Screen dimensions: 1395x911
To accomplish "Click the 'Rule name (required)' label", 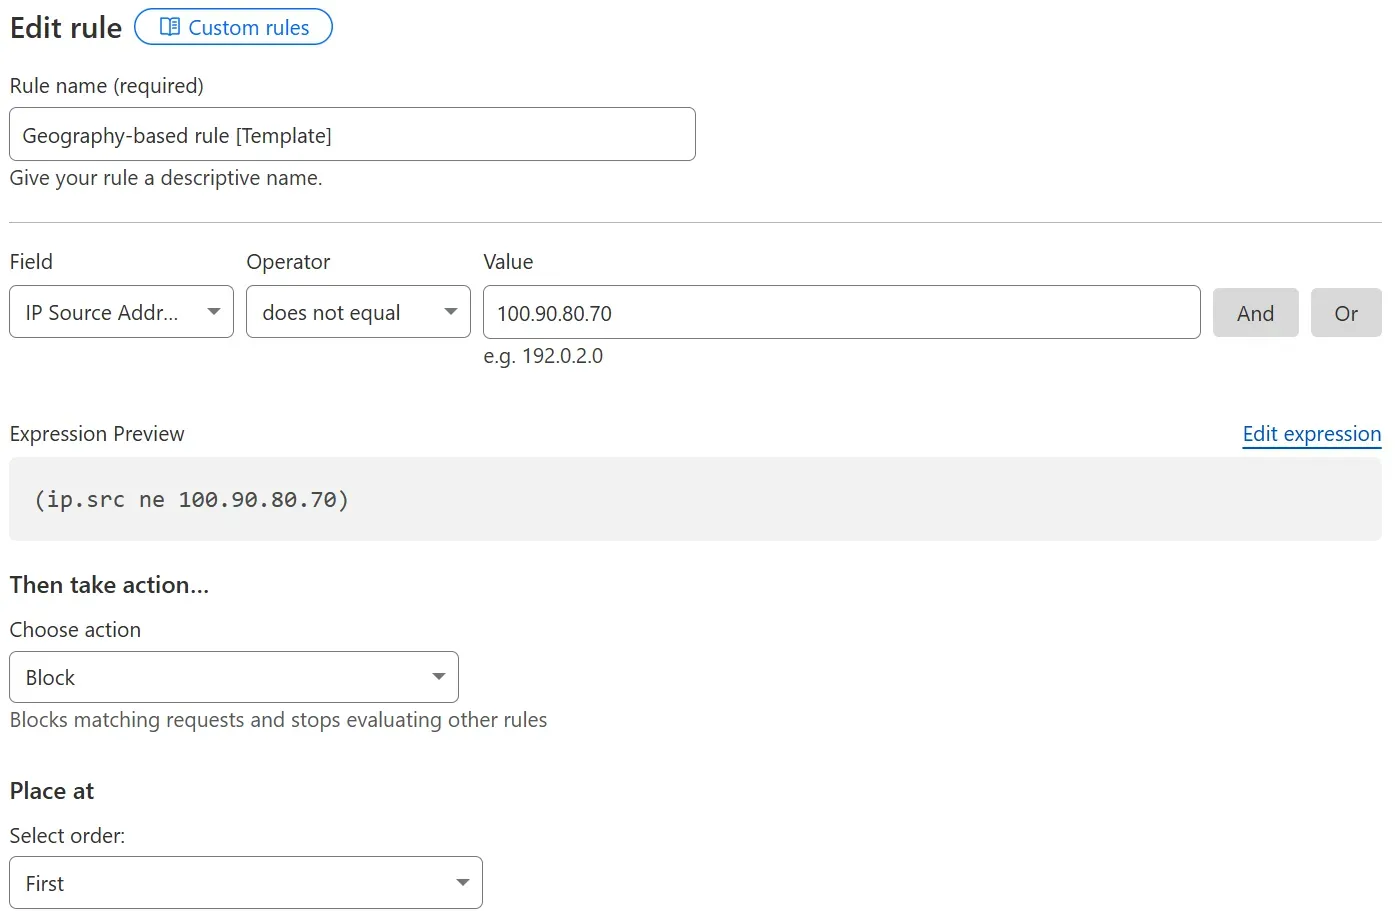I will pos(107,86).
